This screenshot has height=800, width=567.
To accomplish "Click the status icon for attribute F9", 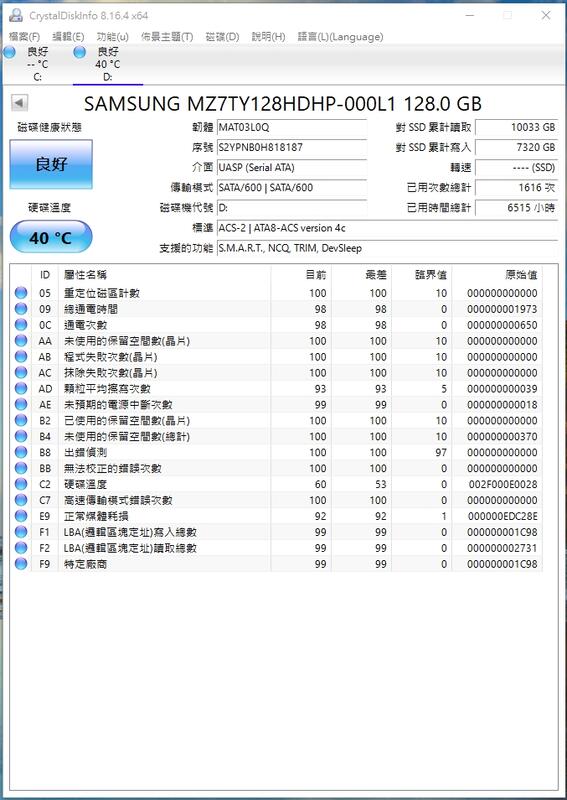I will point(21,564).
